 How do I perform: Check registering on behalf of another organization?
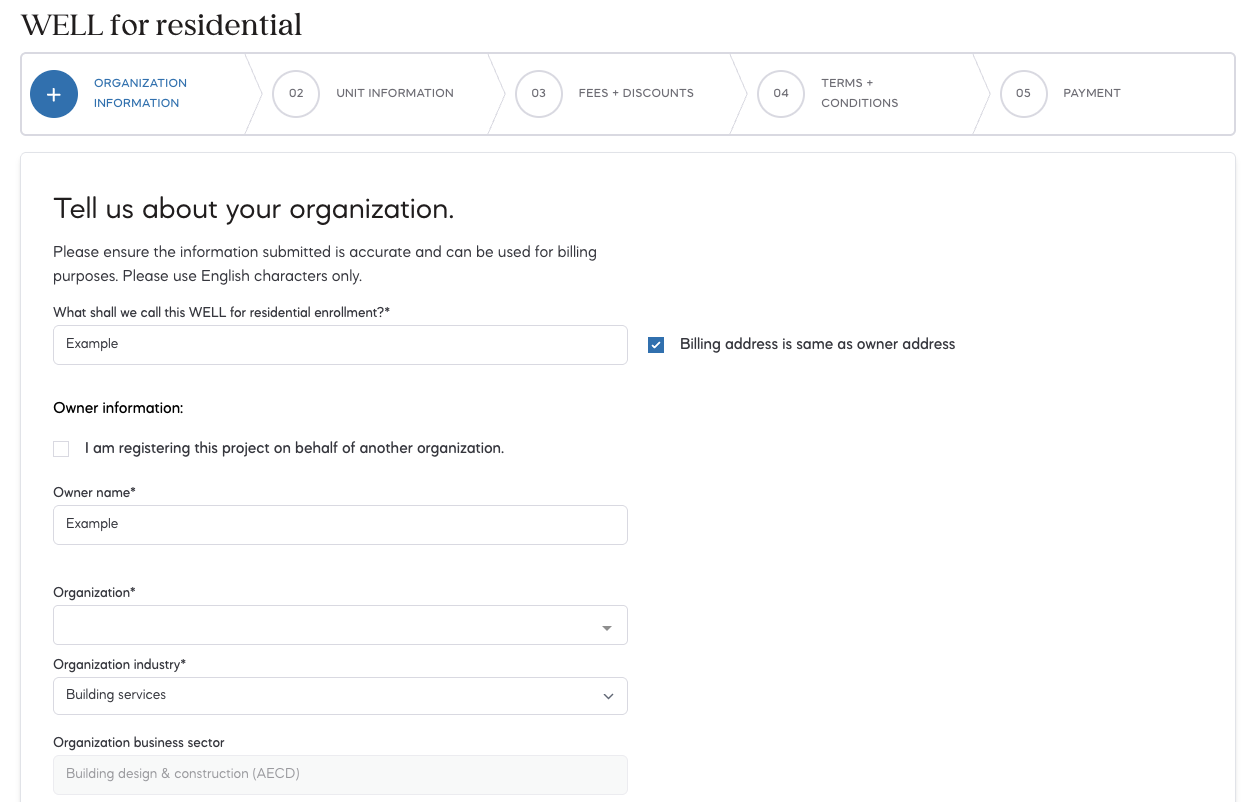click(x=61, y=449)
